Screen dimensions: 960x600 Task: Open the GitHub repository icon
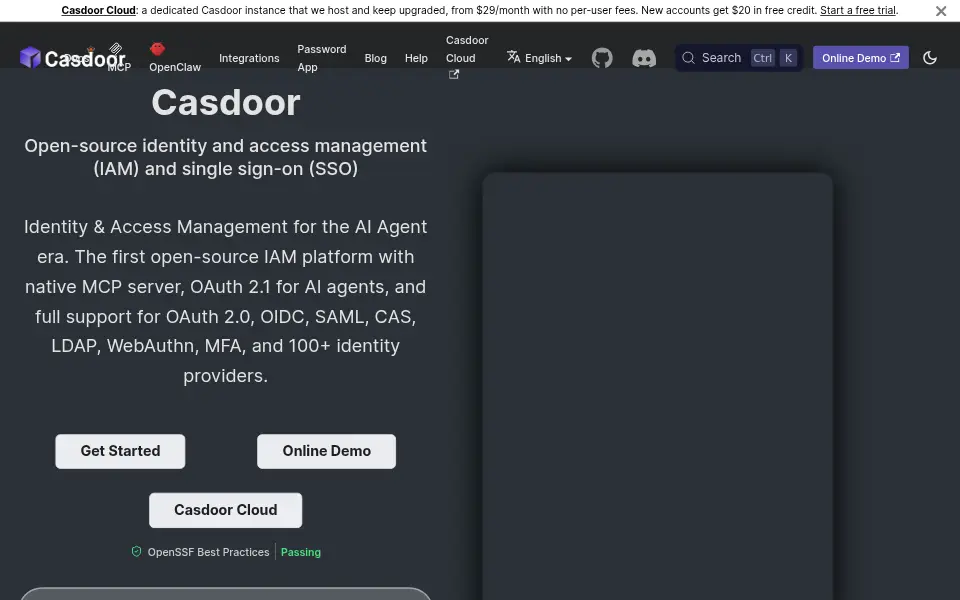[602, 58]
